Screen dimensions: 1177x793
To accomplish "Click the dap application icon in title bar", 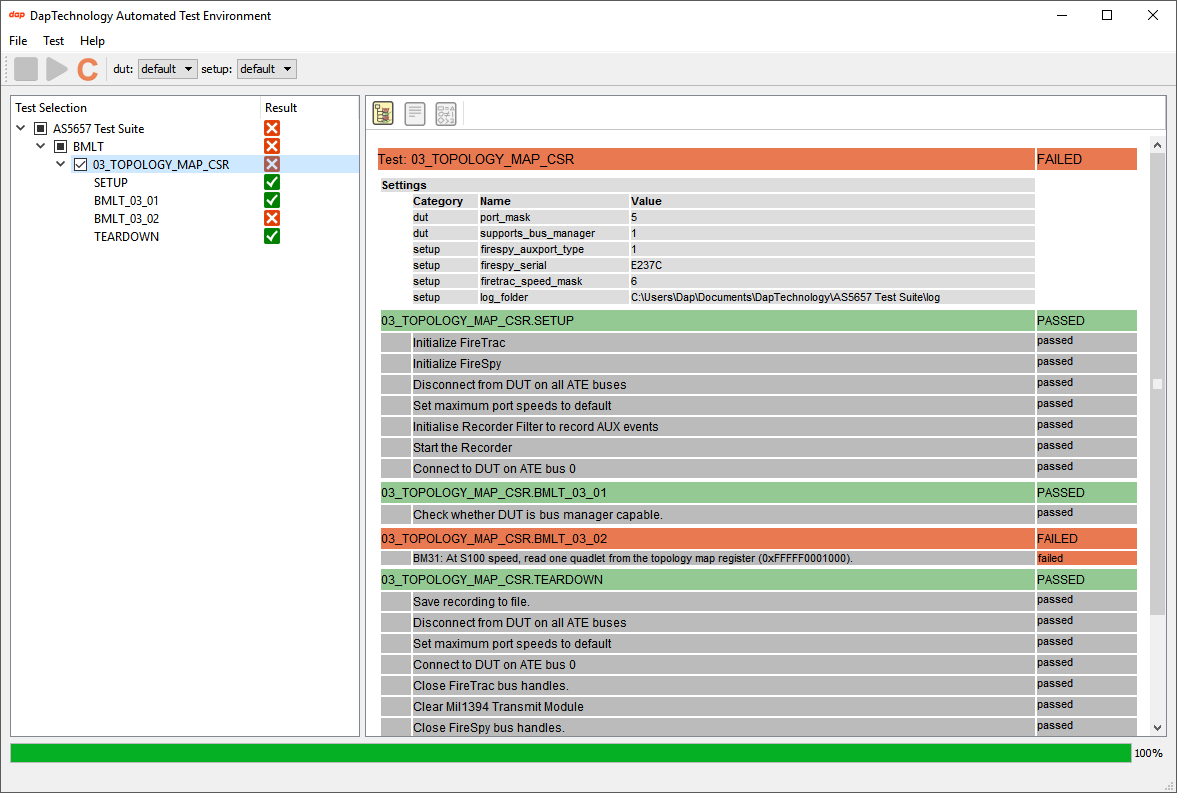I will coord(17,15).
